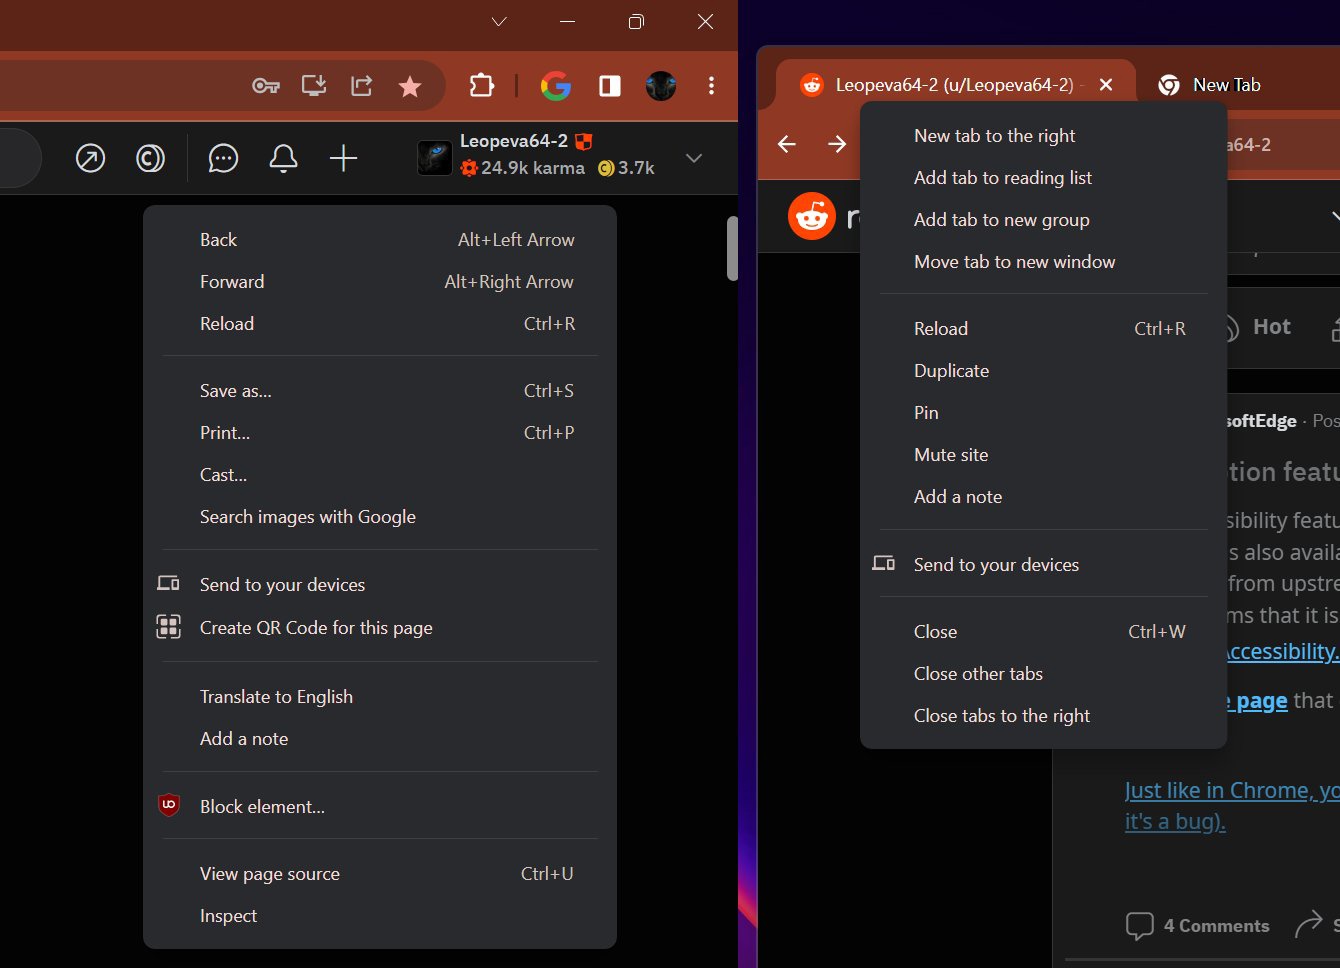1340x968 pixels.
Task: Open the 'Just like in Chrome' link
Action: point(1228,789)
